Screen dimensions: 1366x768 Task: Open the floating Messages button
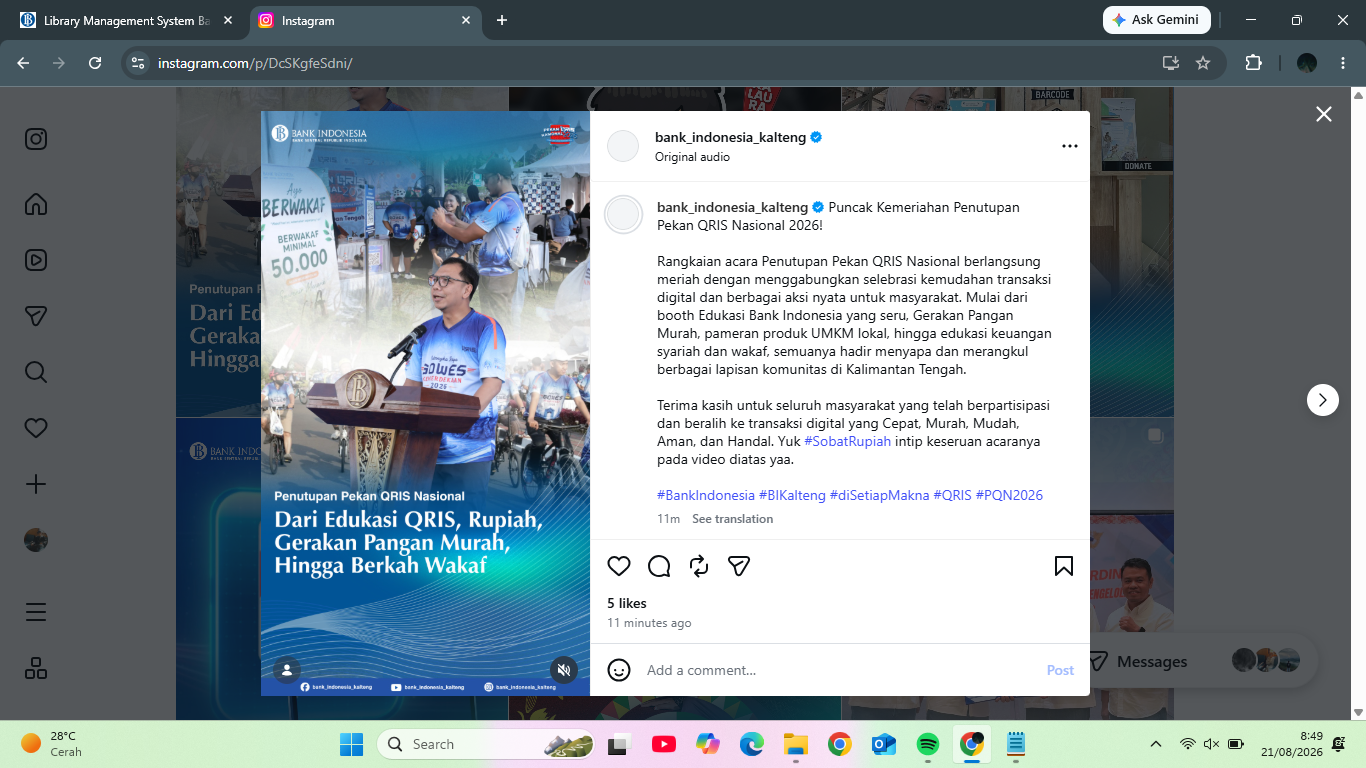[1194, 661]
